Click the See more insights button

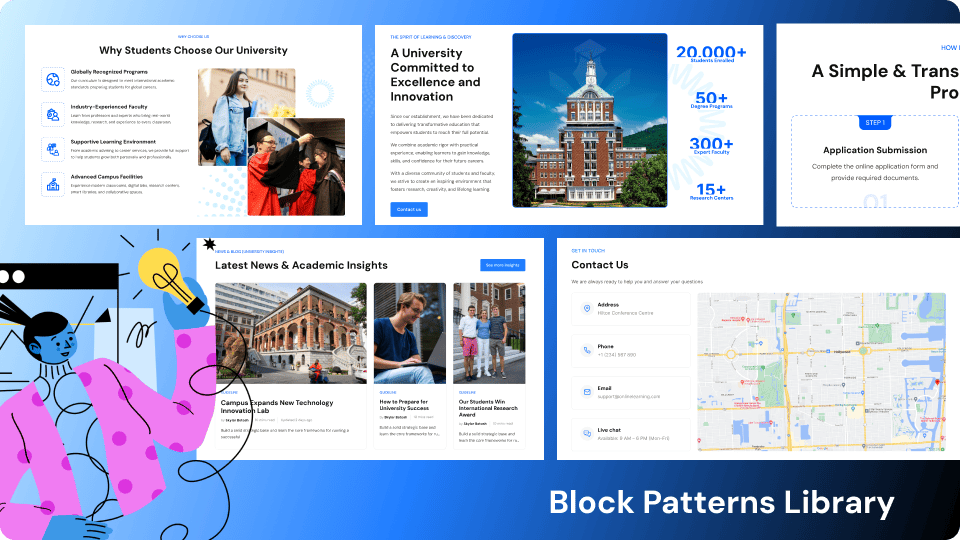503,265
